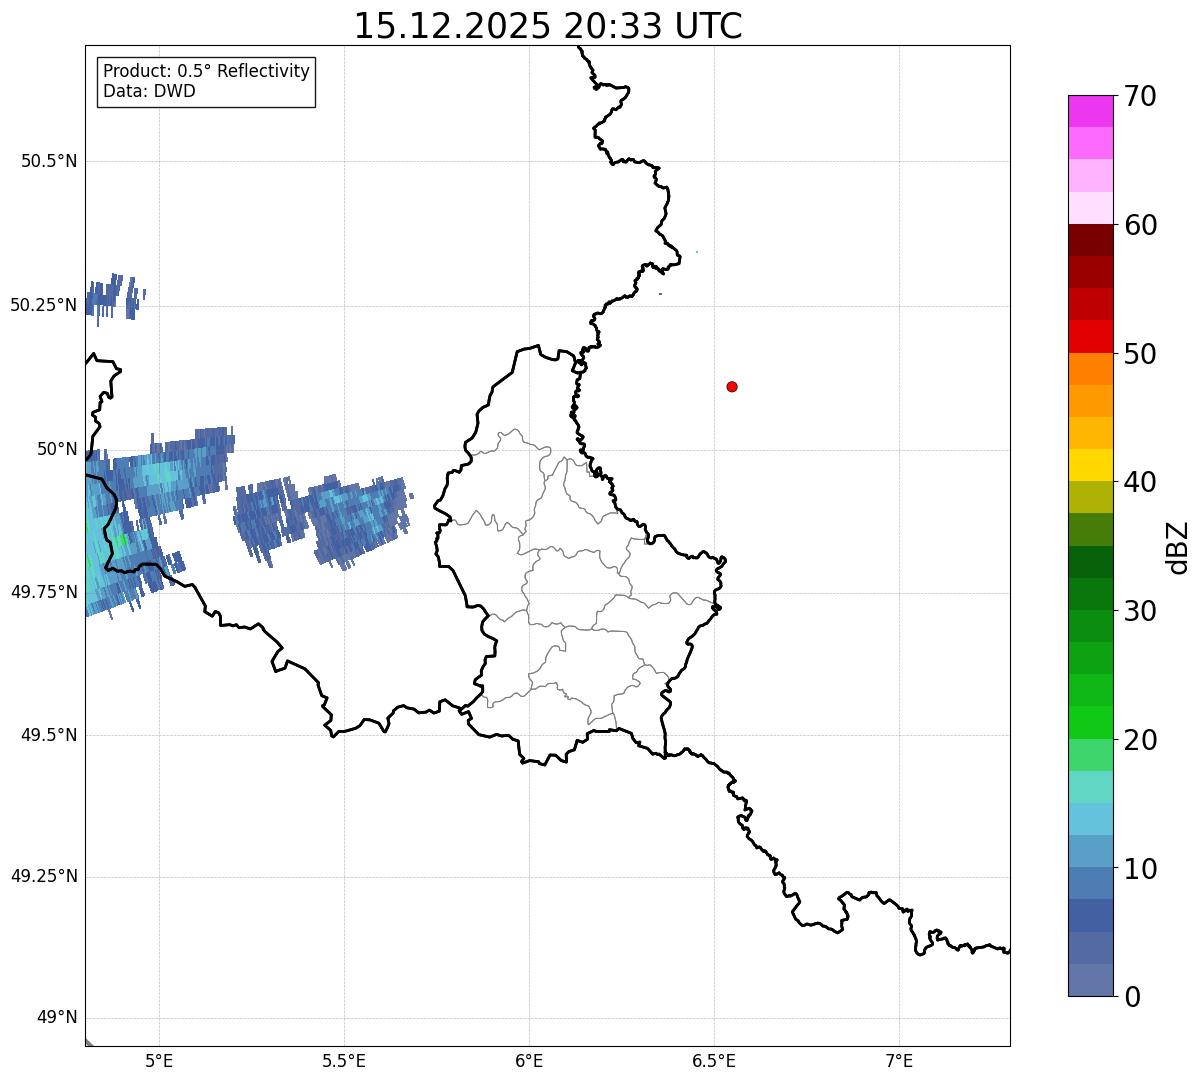Viewport: 1202px width, 1081px height.
Task: Click the 49.5°N latitude label
Action: [x=49, y=735]
